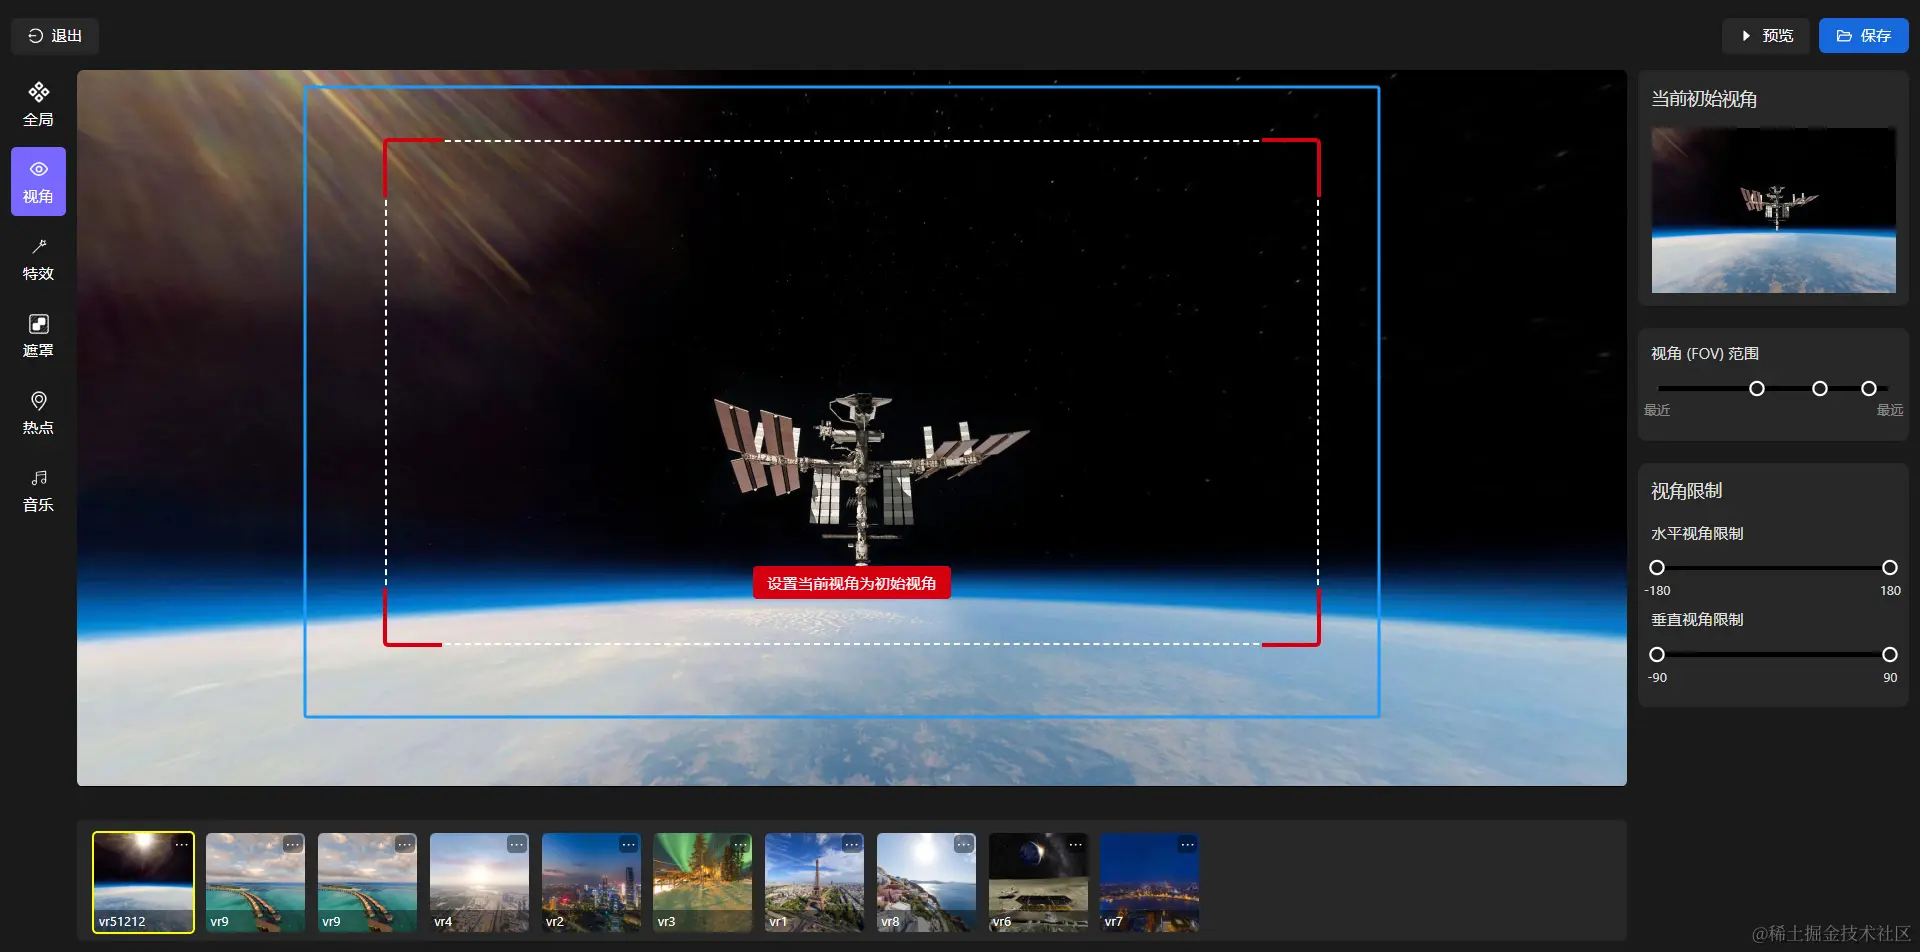1920x952 pixels.
Task: Click the 视角限制 heading
Action: click(1687, 491)
